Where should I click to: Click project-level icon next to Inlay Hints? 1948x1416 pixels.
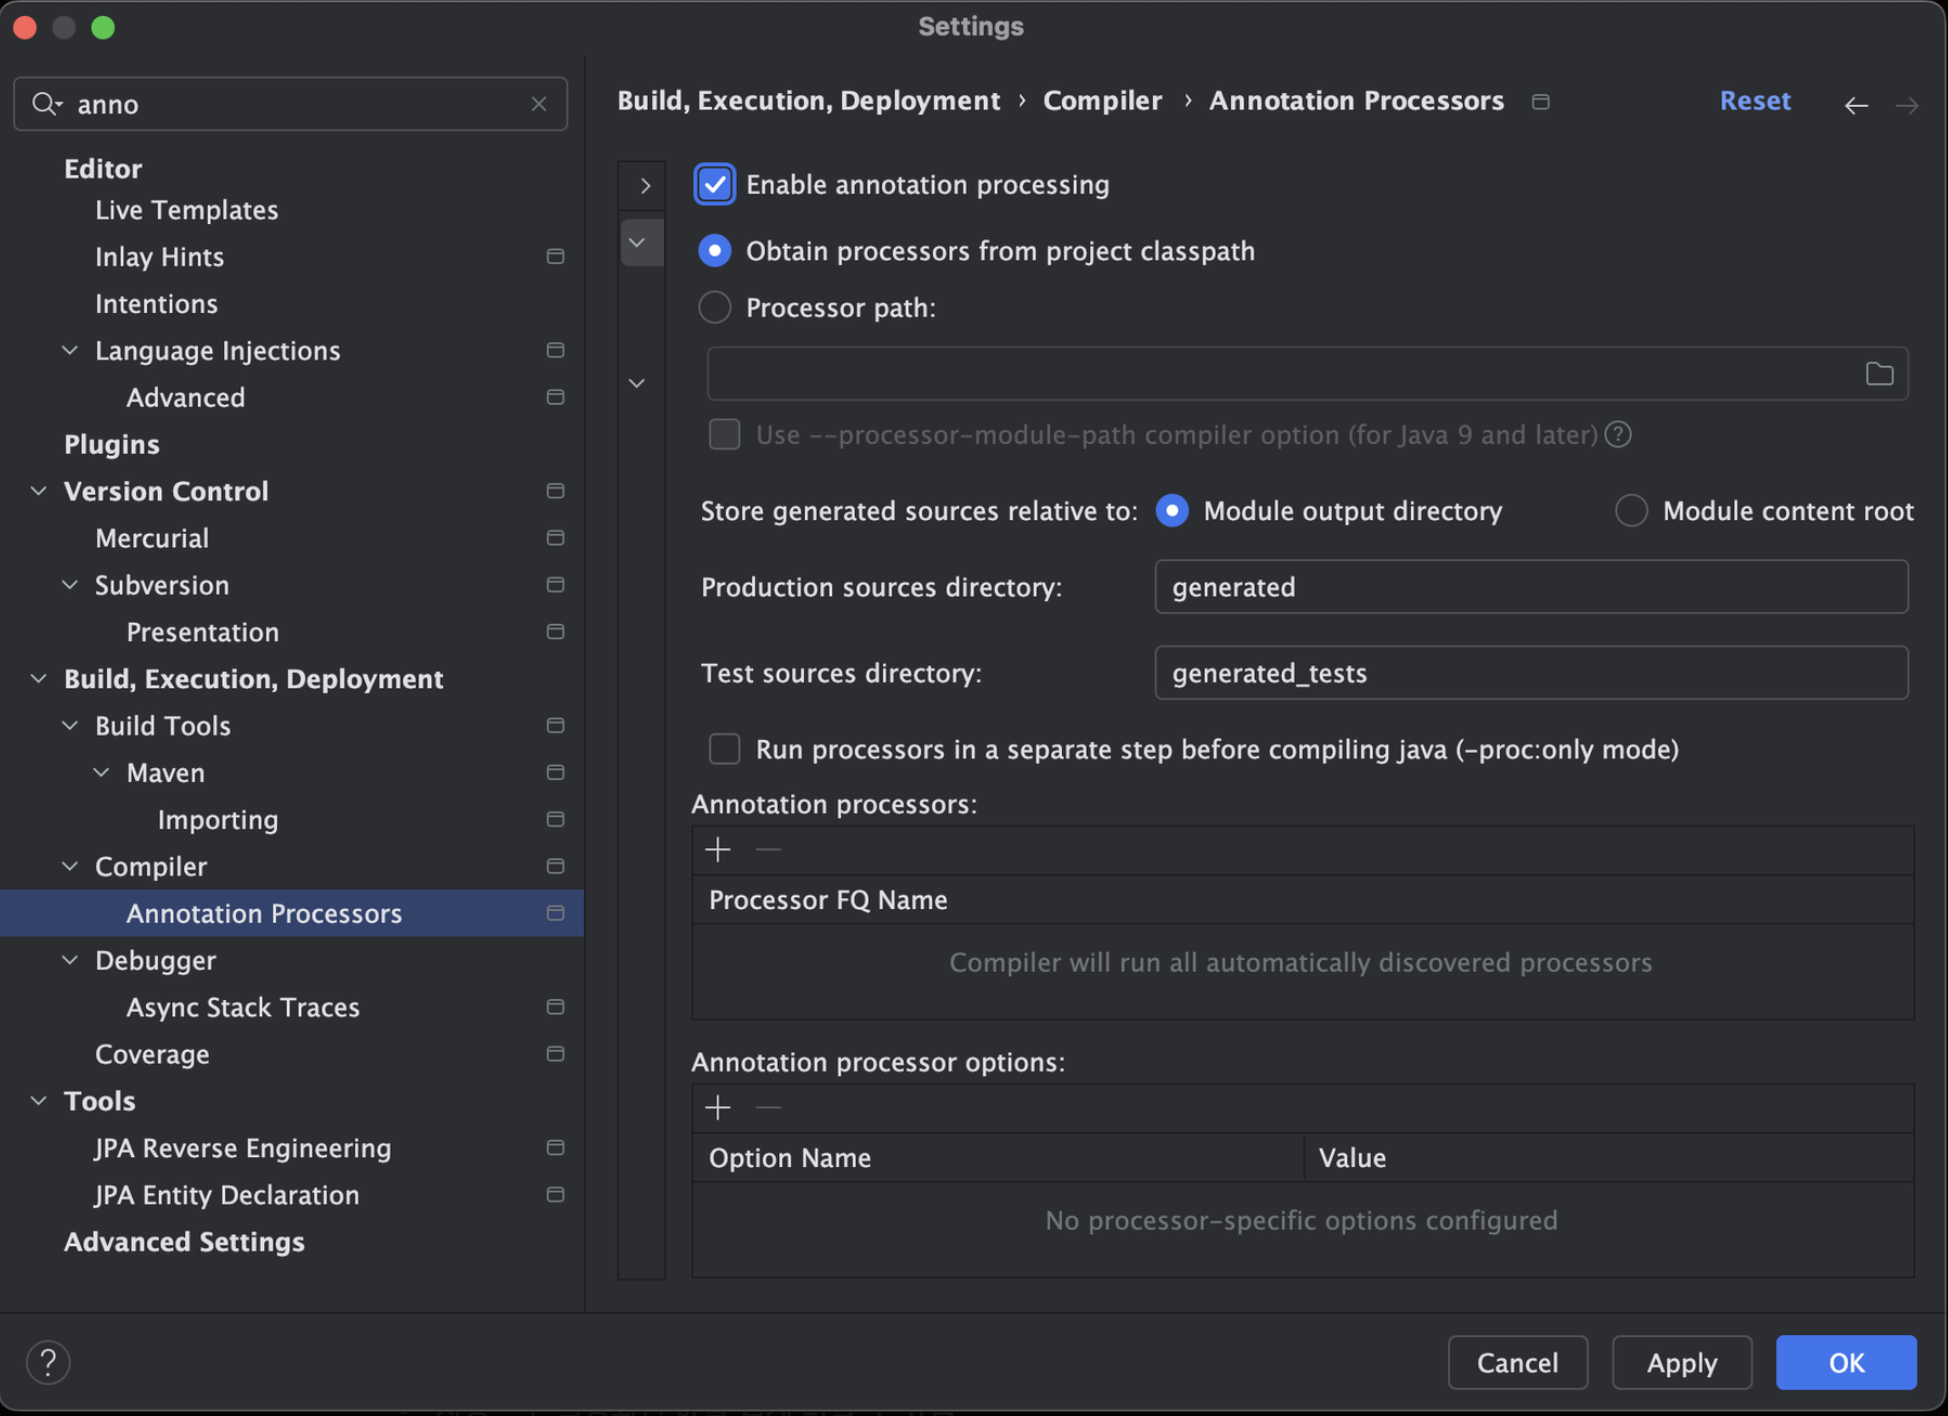(x=556, y=257)
